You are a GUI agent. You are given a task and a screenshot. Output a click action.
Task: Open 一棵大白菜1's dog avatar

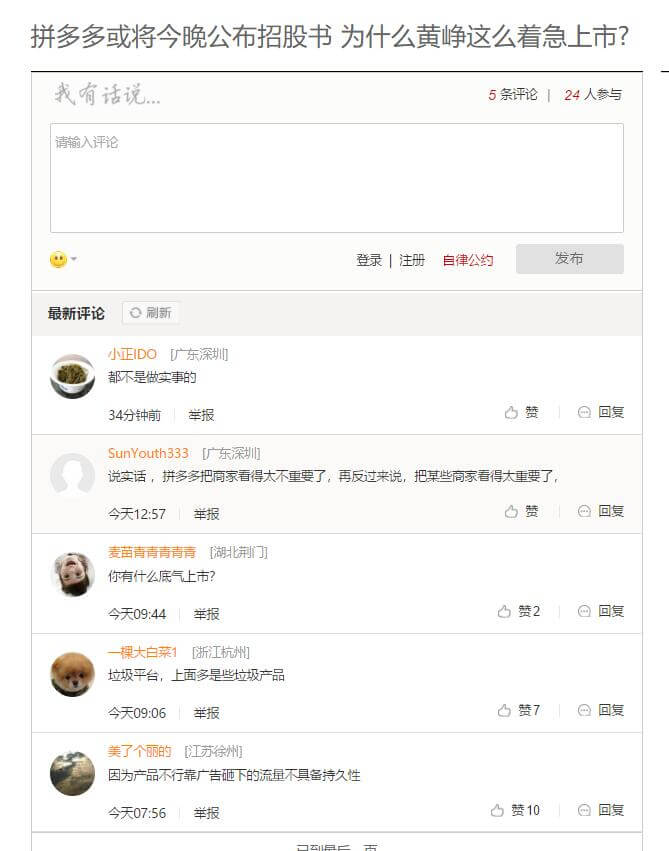[72, 675]
